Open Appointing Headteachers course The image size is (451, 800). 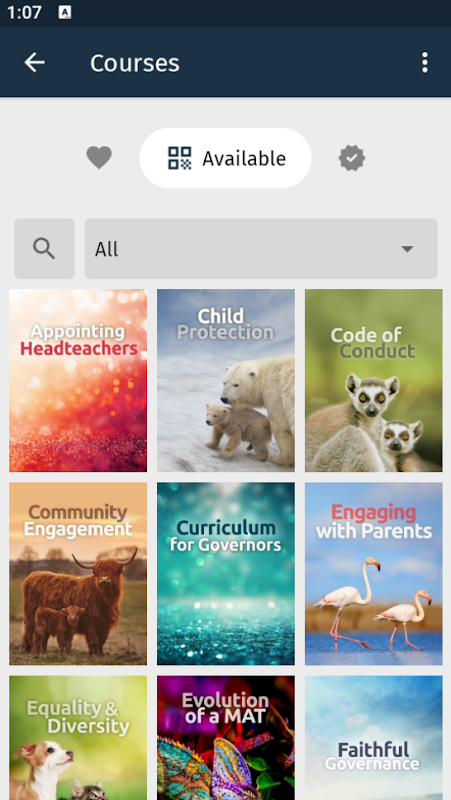[78, 381]
